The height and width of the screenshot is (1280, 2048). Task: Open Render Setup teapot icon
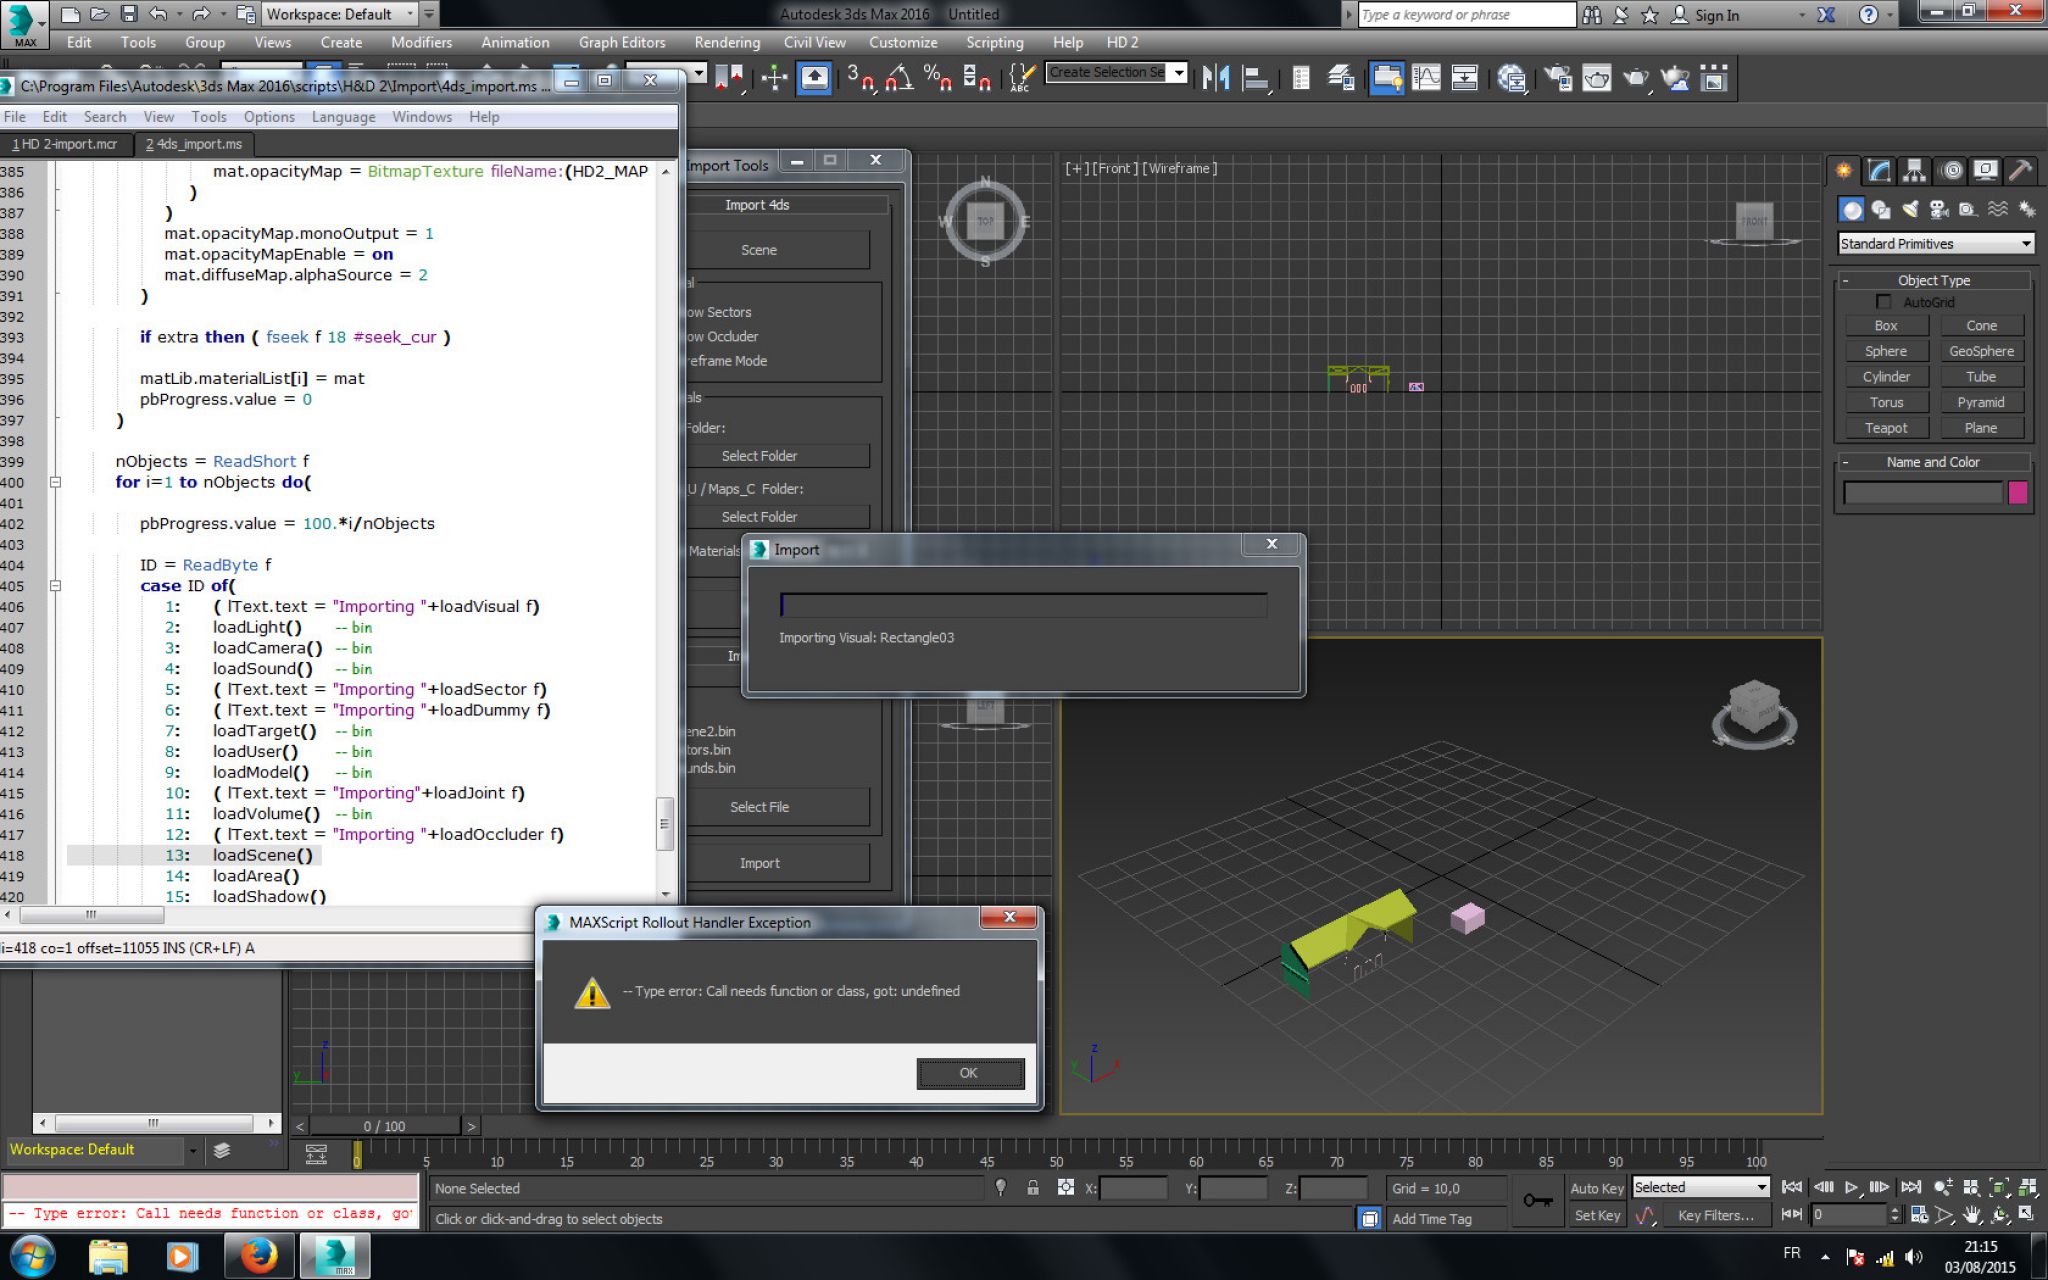coord(1557,77)
